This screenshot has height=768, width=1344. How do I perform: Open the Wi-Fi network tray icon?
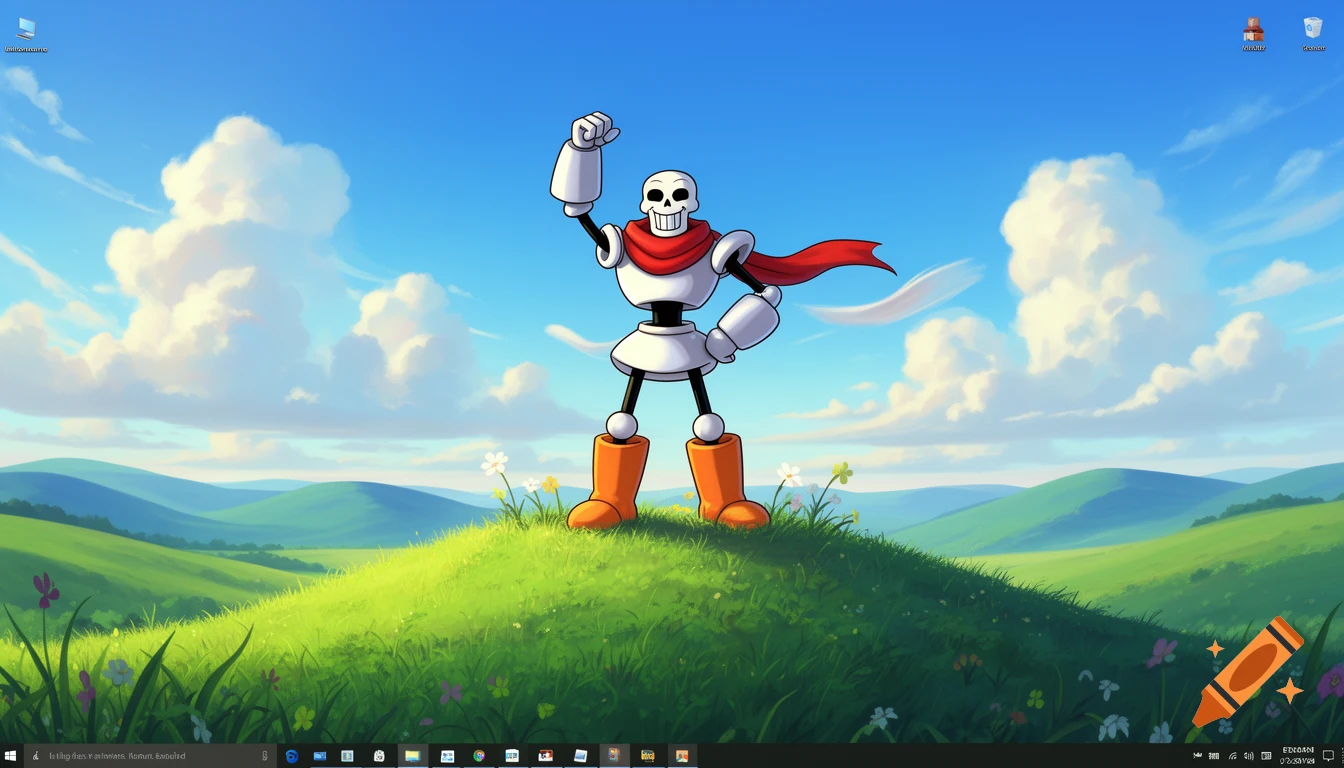tap(1233, 756)
